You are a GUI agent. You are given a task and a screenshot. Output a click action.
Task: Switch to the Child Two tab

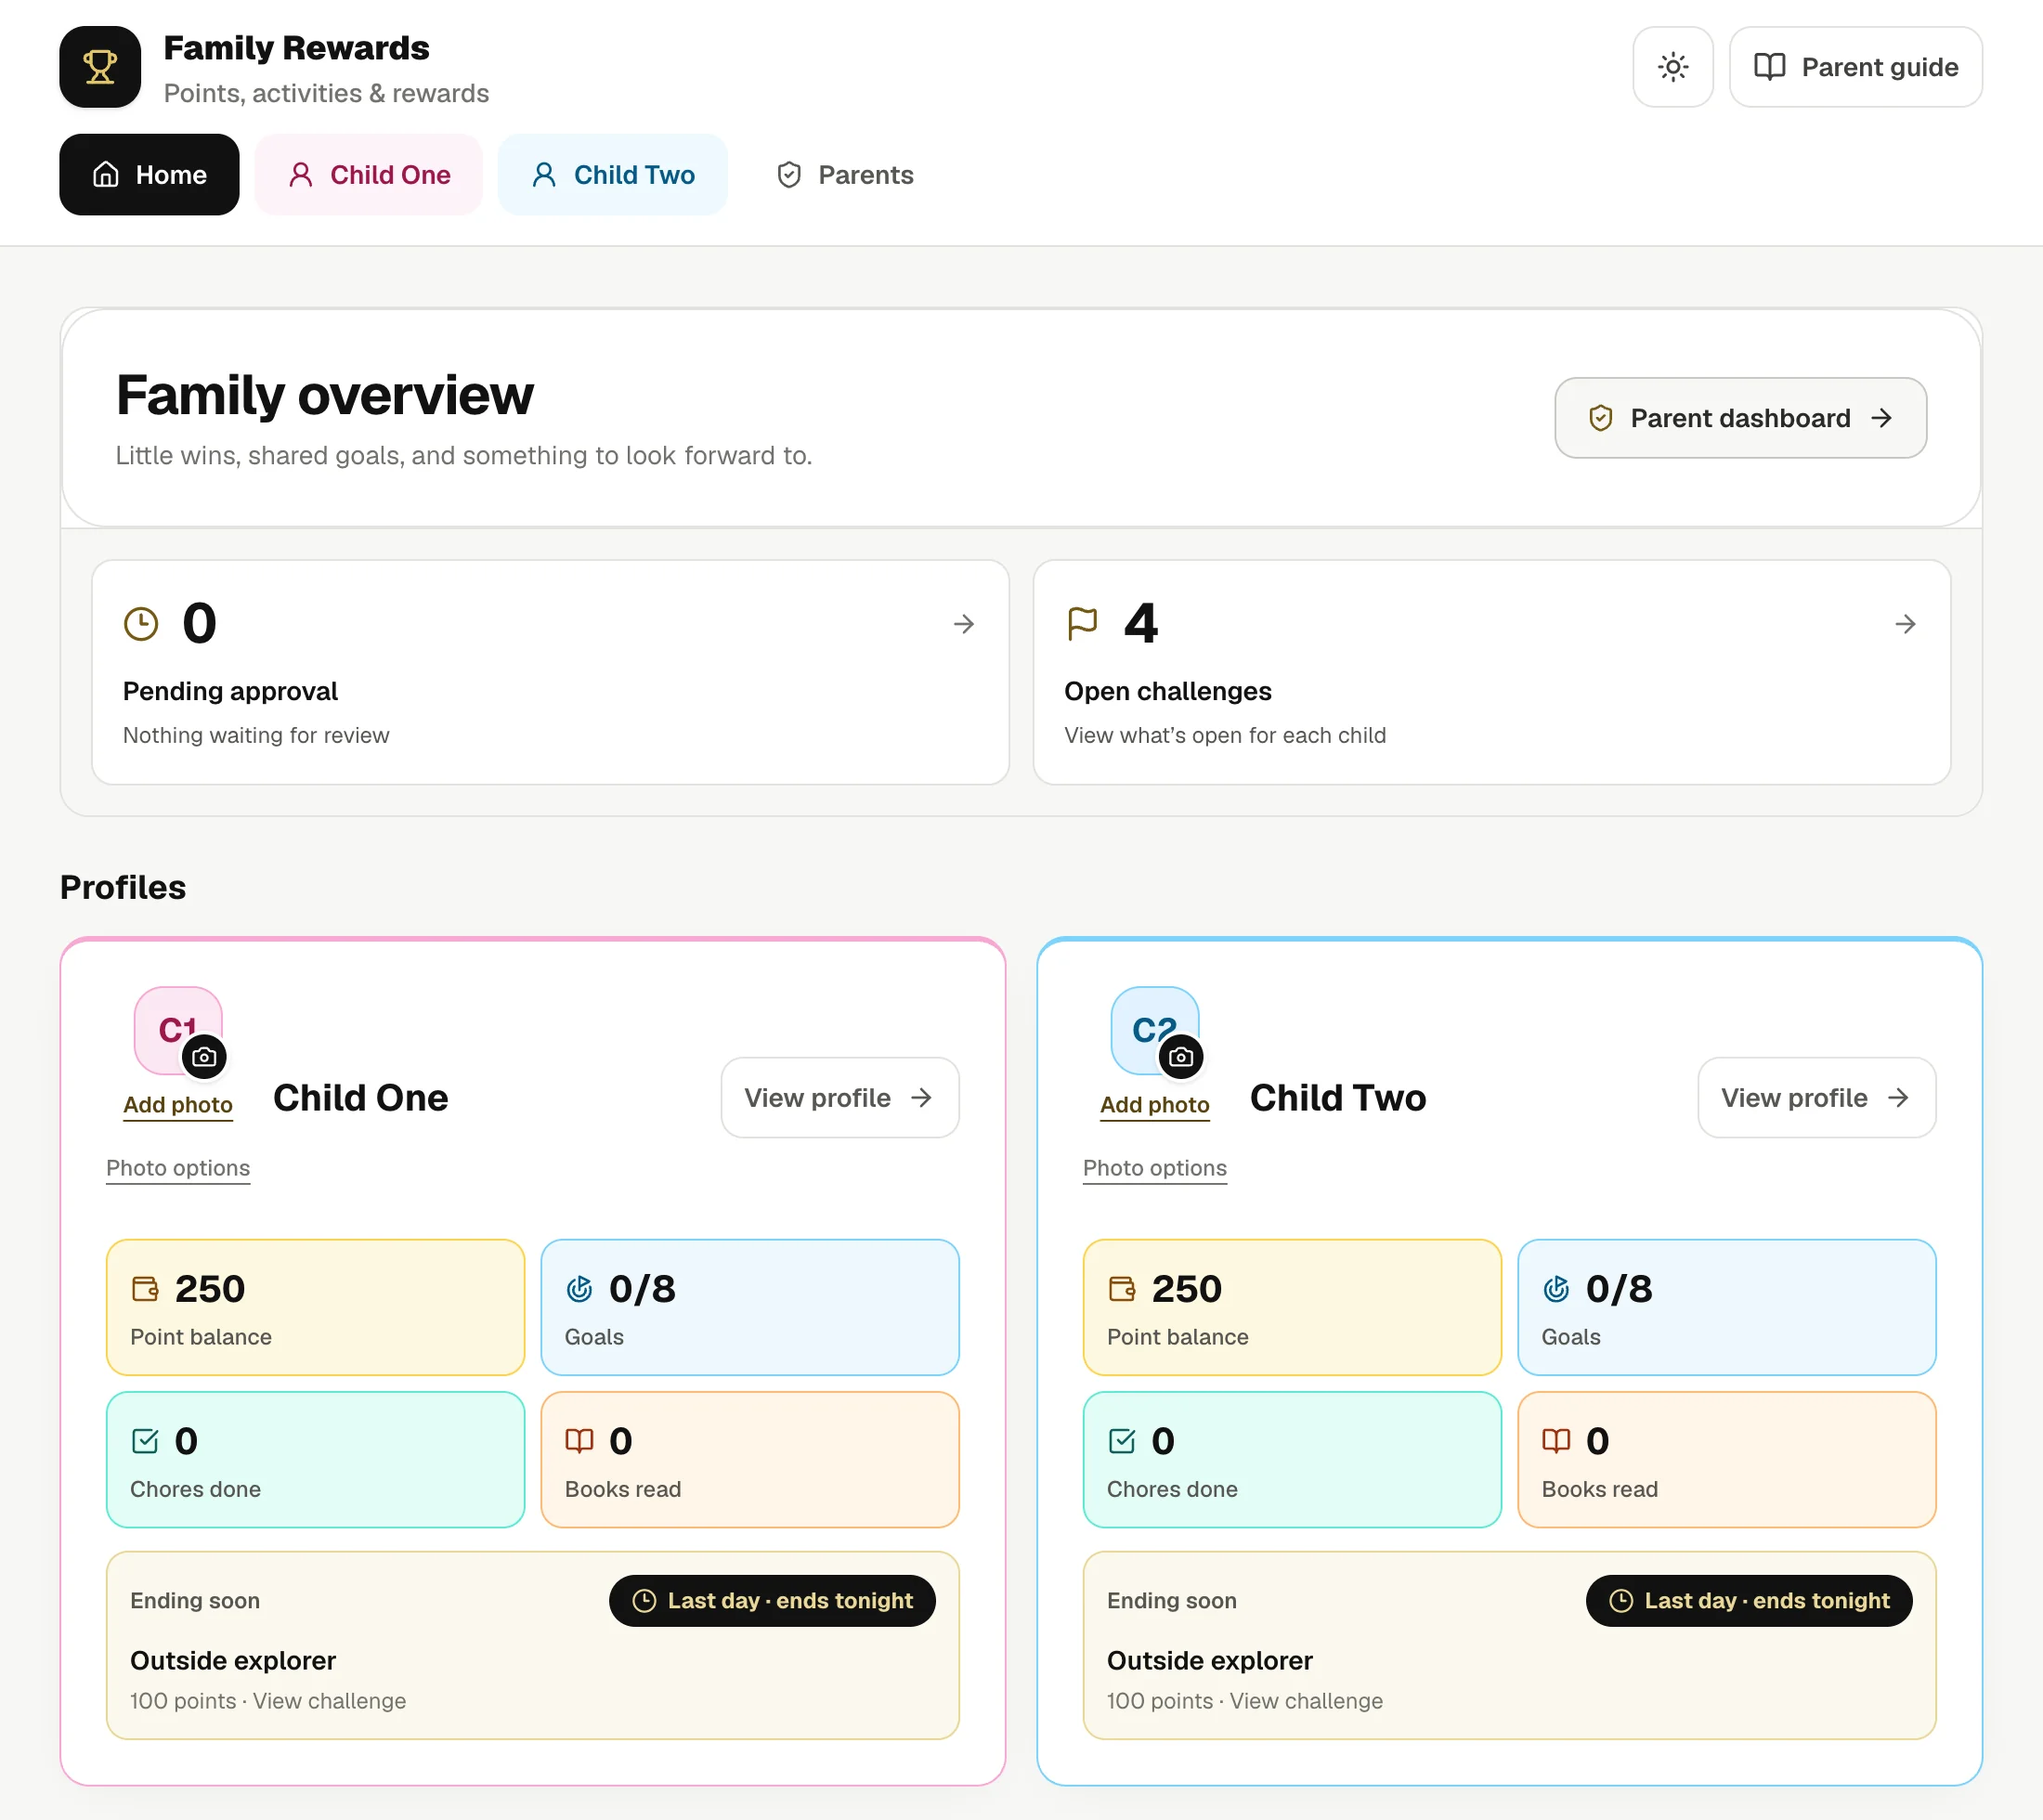pyautogui.click(x=613, y=175)
